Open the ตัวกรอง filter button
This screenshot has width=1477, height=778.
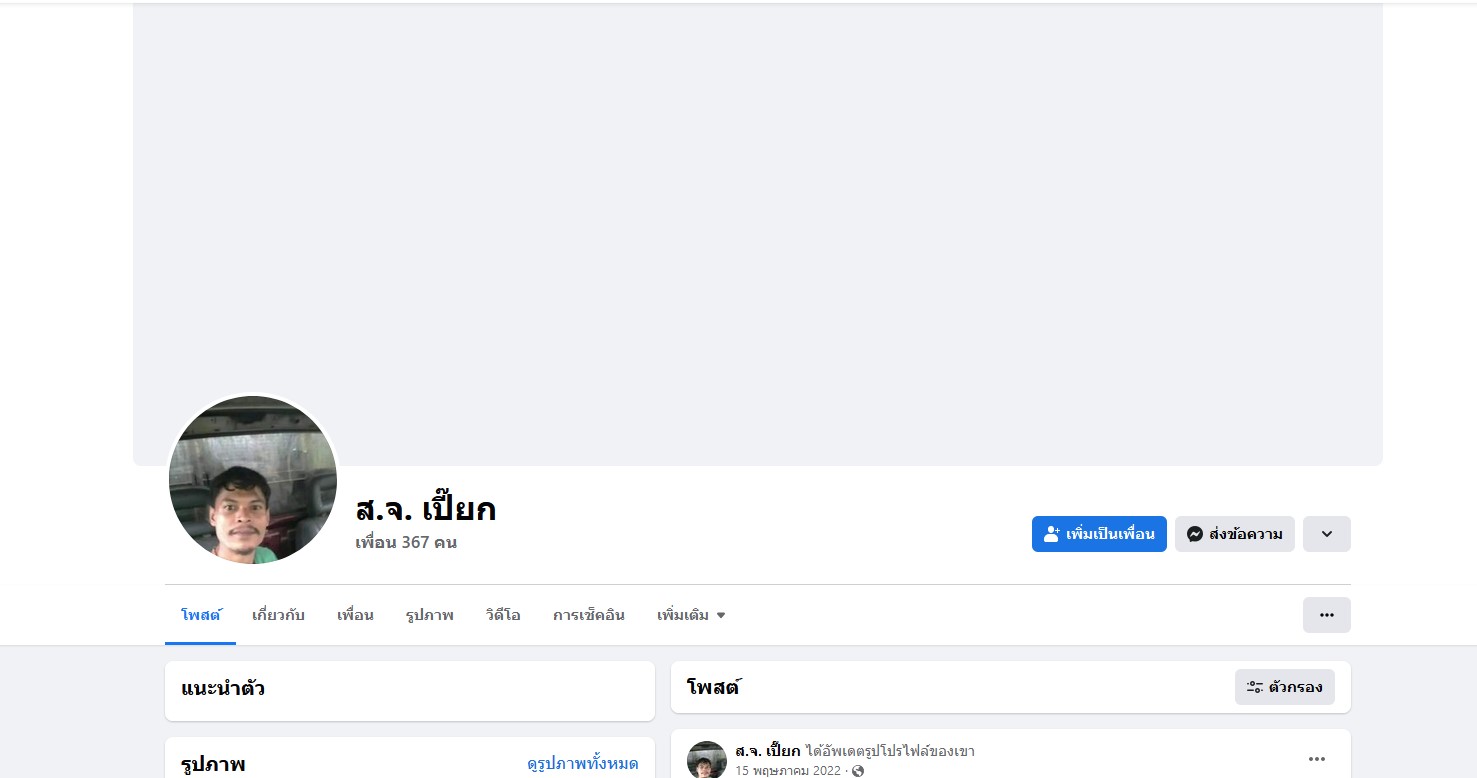tap(1285, 687)
